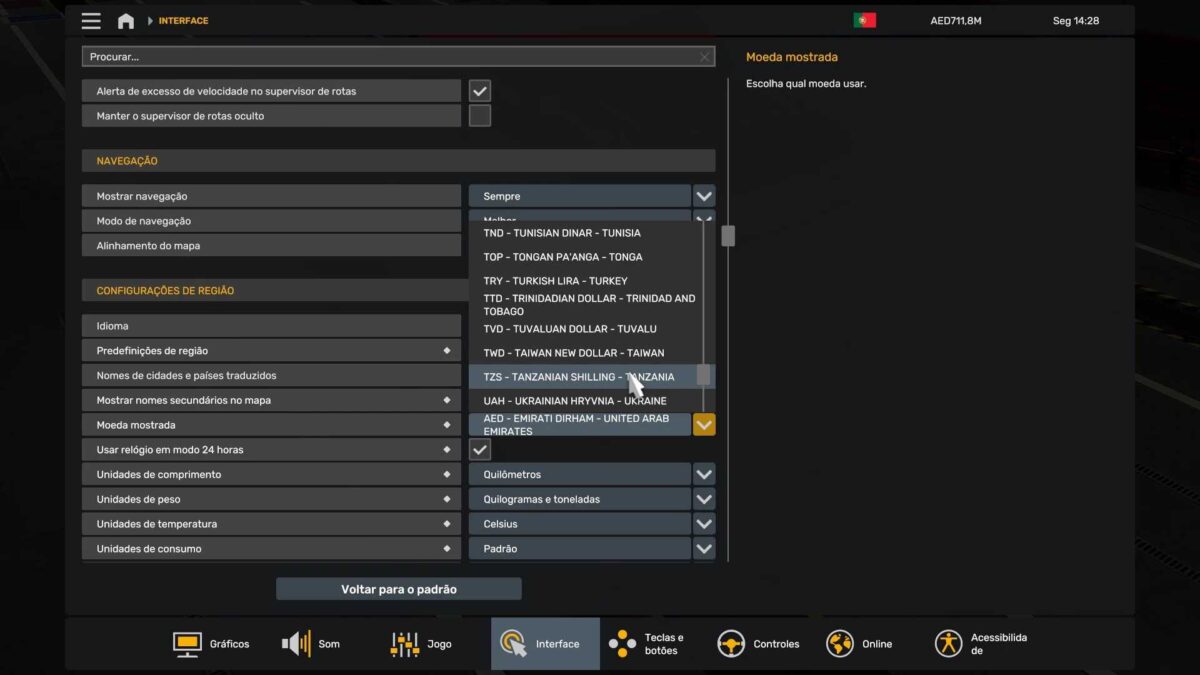1200x675 pixels.
Task: Go to the home screen icon
Action: coord(126,21)
